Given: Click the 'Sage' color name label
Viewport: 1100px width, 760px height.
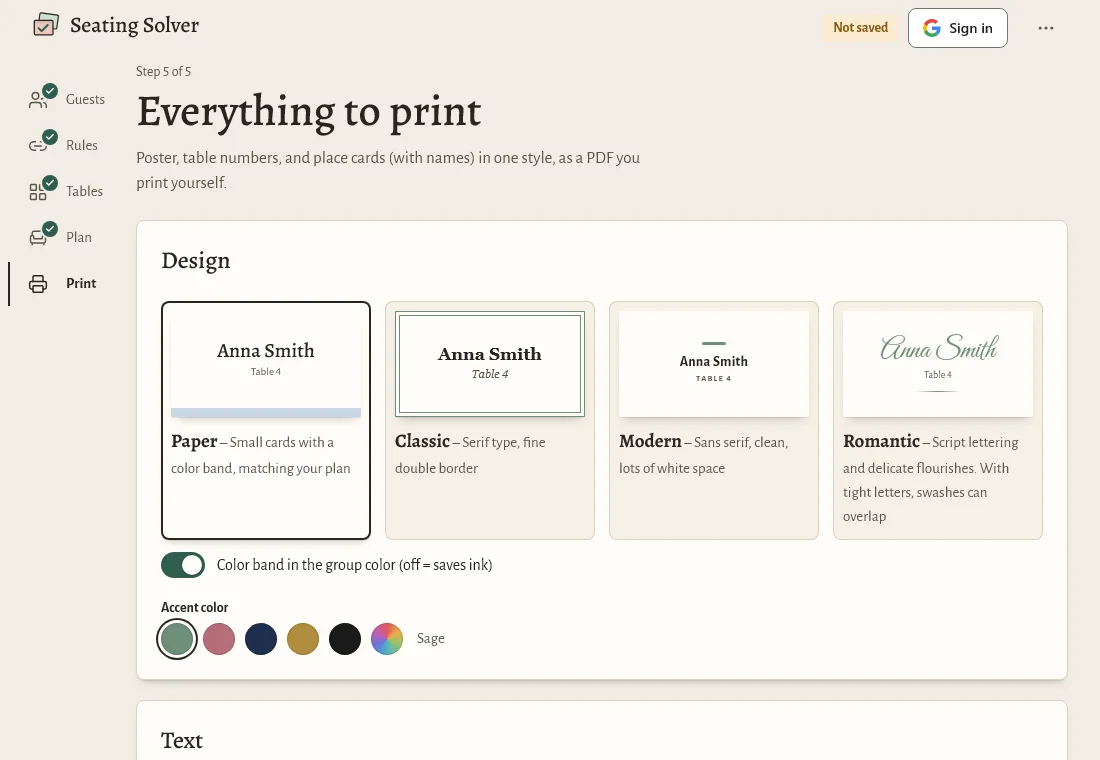Looking at the screenshot, I should (x=431, y=639).
